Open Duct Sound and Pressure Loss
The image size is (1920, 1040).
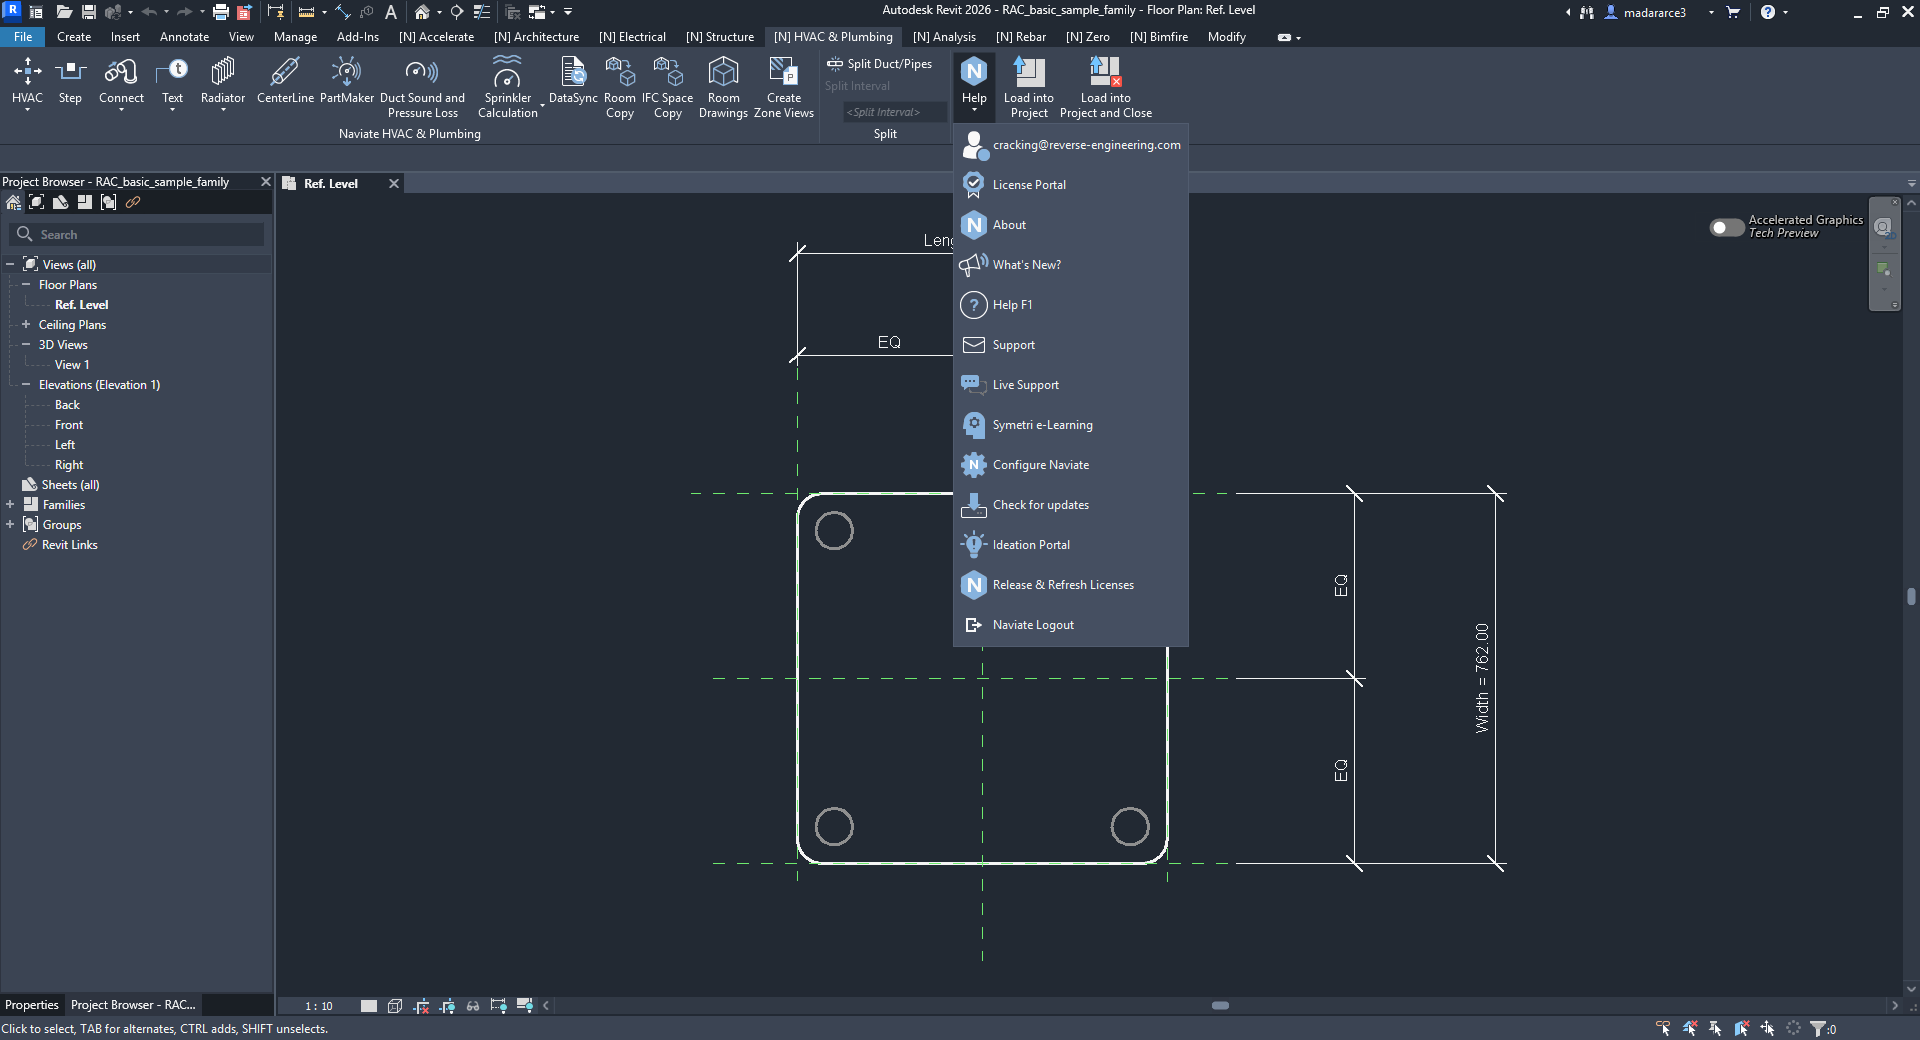(x=422, y=87)
